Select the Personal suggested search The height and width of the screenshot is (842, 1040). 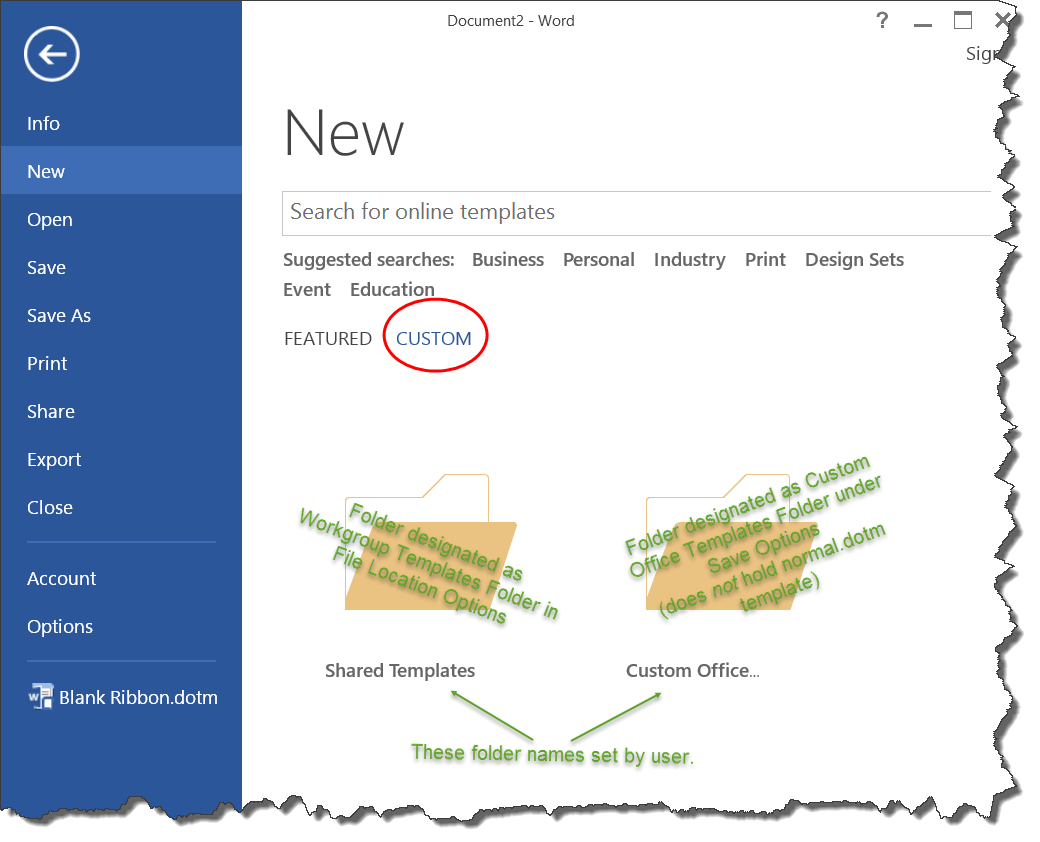point(598,260)
